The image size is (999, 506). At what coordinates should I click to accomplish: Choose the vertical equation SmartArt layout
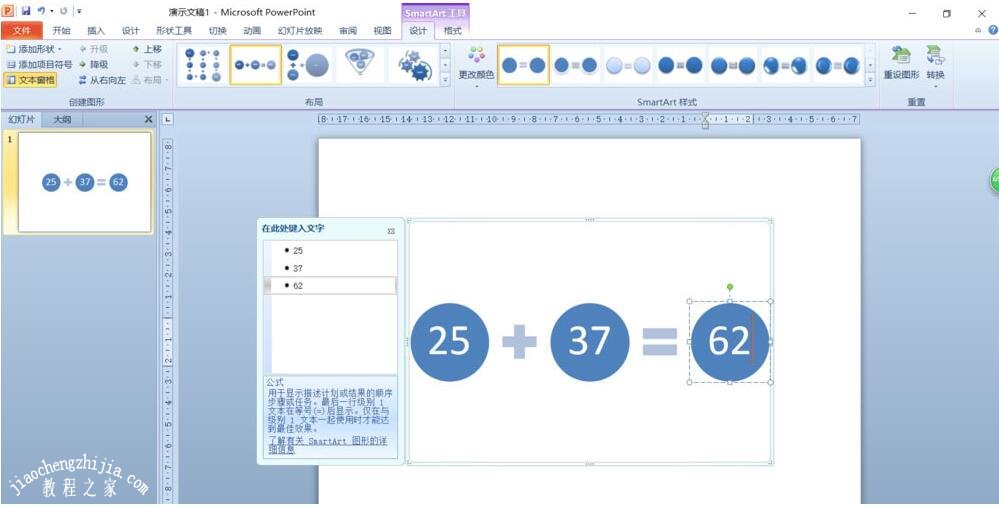[x=308, y=65]
